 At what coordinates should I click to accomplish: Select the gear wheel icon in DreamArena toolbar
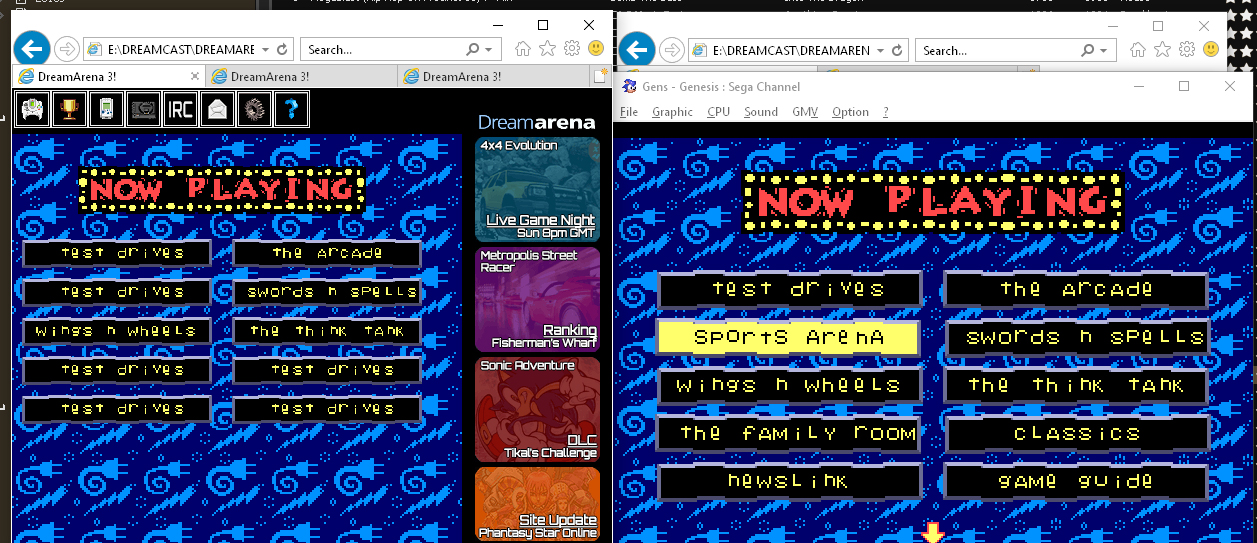(254, 108)
